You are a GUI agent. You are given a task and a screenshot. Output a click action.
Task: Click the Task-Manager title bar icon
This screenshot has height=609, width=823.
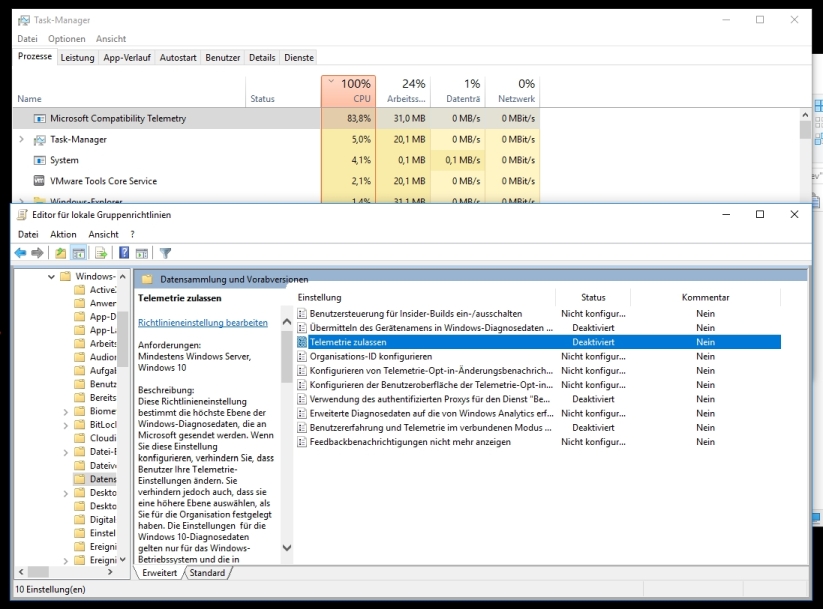click(x=24, y=20)
